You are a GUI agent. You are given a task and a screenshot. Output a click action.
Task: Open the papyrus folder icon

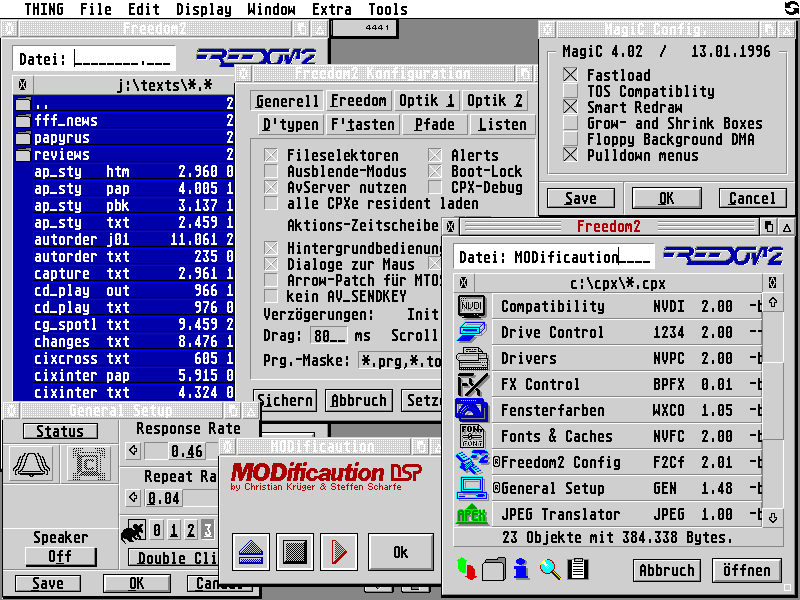(x=22, y=138)
